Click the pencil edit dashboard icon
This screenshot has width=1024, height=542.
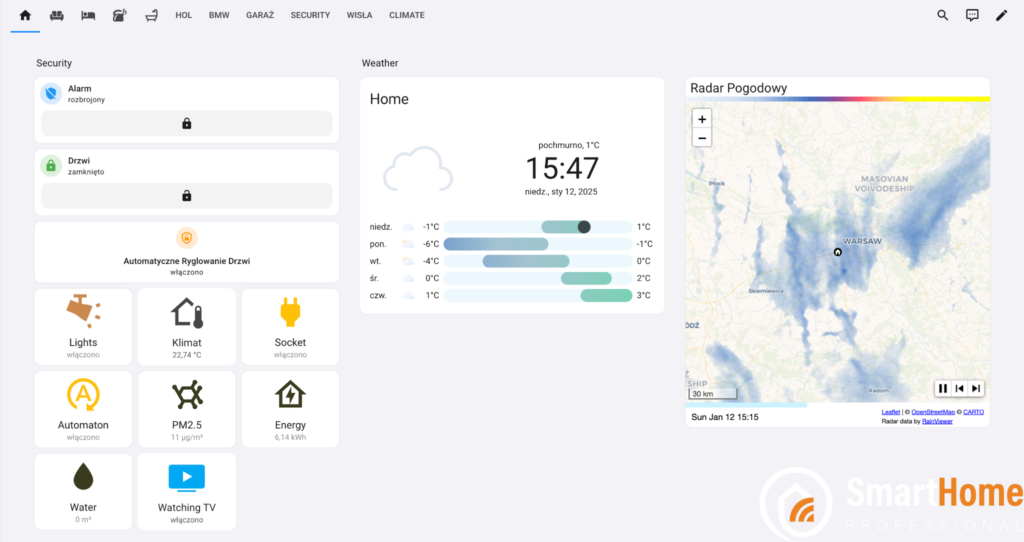(1001, 15)
